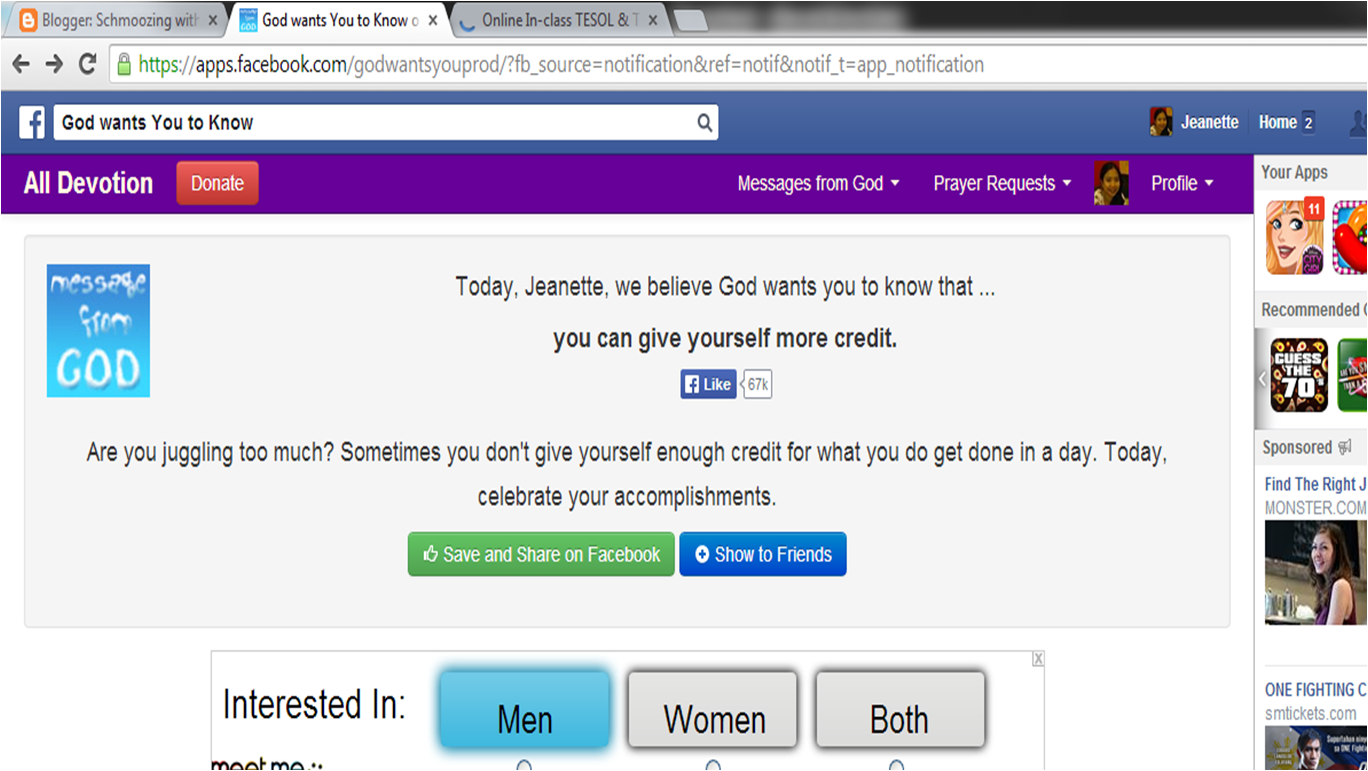Click the Facebook Like button
1368x771 pixels.
coord(709,384)
